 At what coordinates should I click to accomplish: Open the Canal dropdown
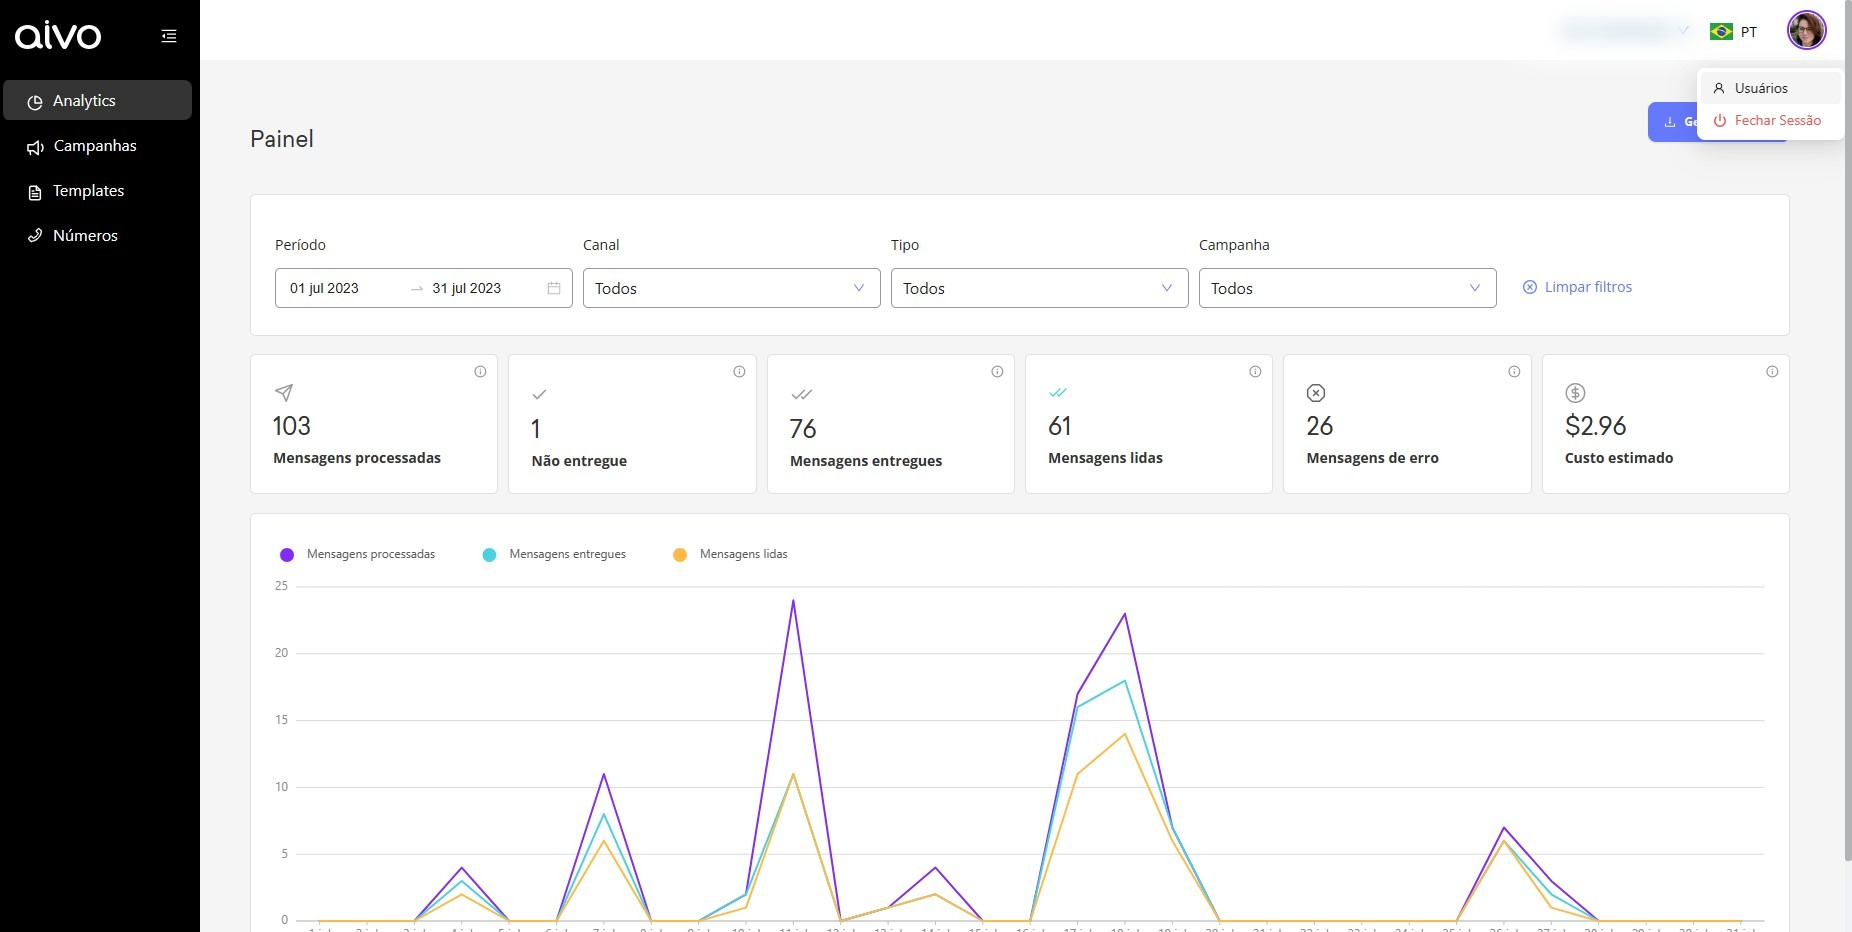[731, 288]
